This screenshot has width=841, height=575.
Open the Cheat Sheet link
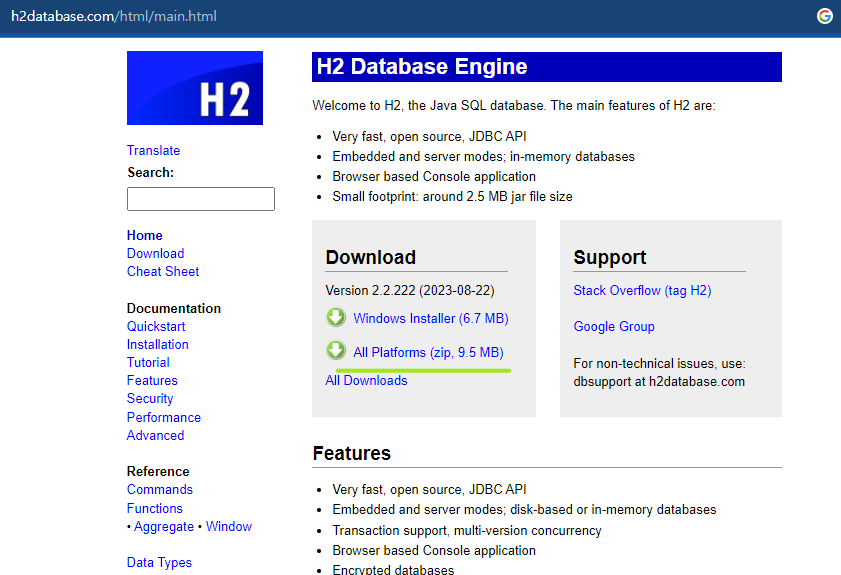click(163, 271)
